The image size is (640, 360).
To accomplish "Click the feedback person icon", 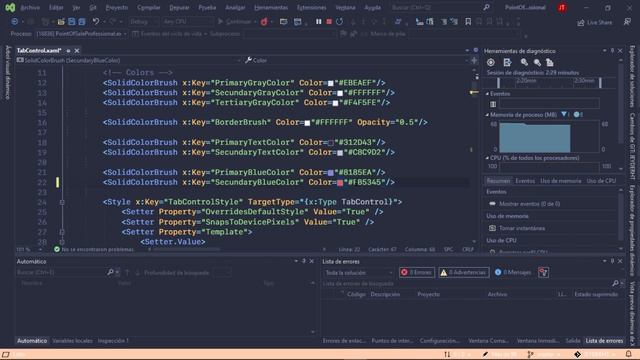I will [x=627, y=22].
